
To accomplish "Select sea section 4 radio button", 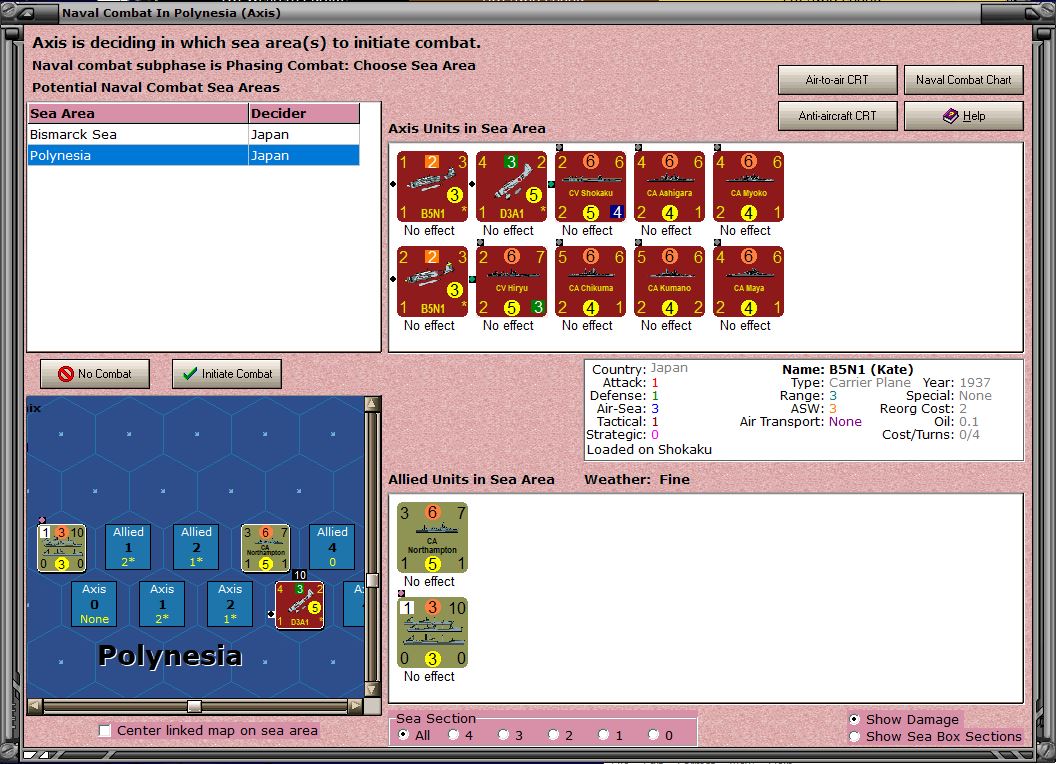I will pyautogui.click(x=453, y=735).
